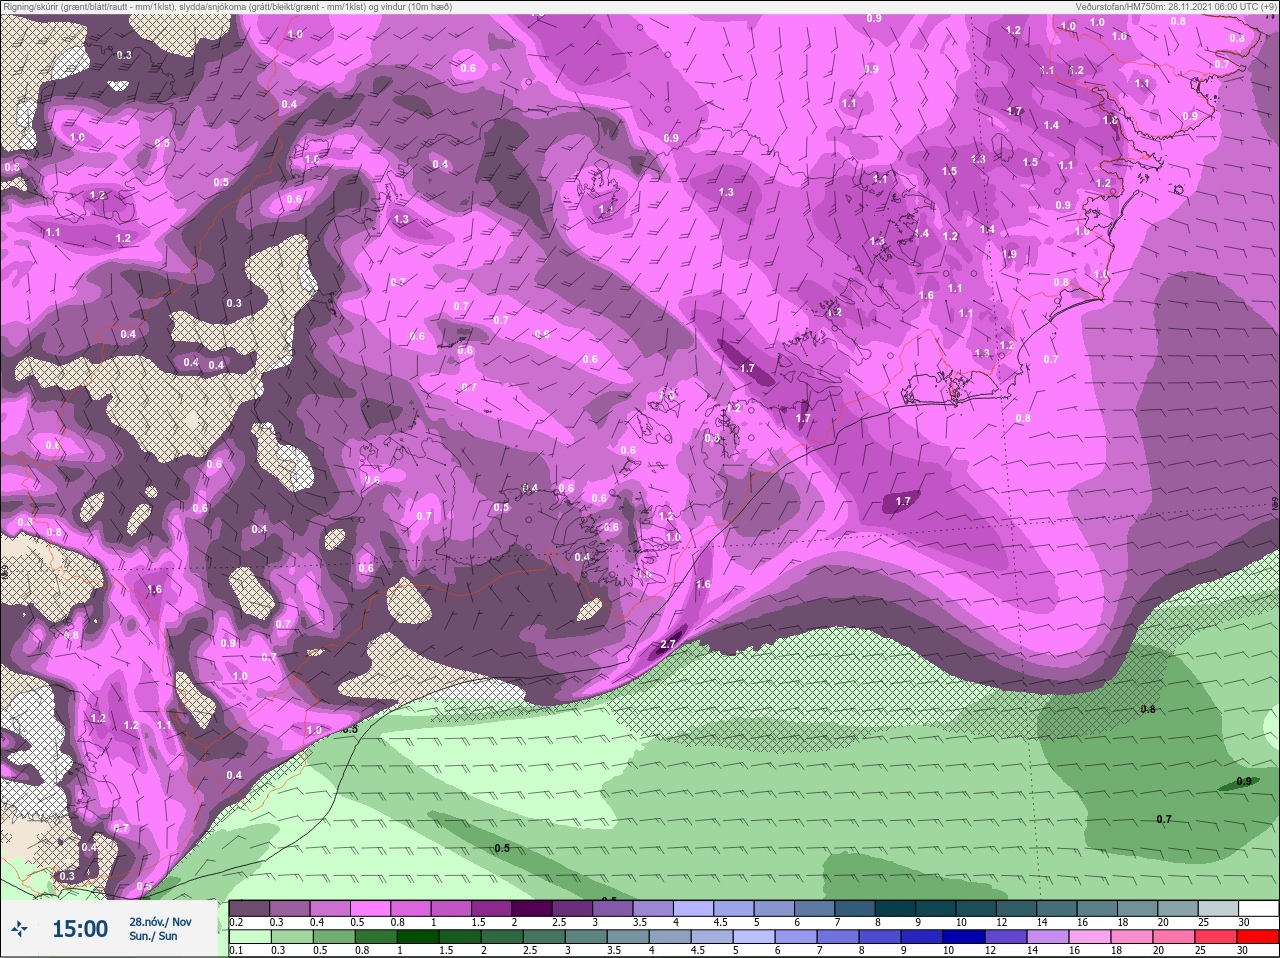Click the 30 label under the lower legend row

coord(1242,949)
